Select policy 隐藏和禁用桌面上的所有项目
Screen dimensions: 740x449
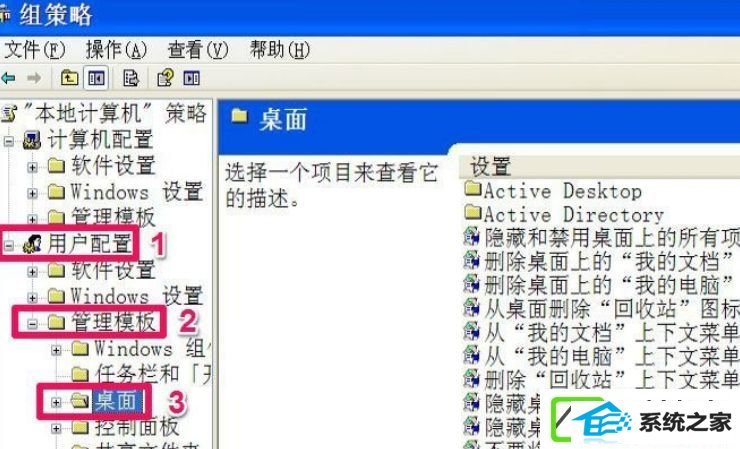[x=612, y=237]
